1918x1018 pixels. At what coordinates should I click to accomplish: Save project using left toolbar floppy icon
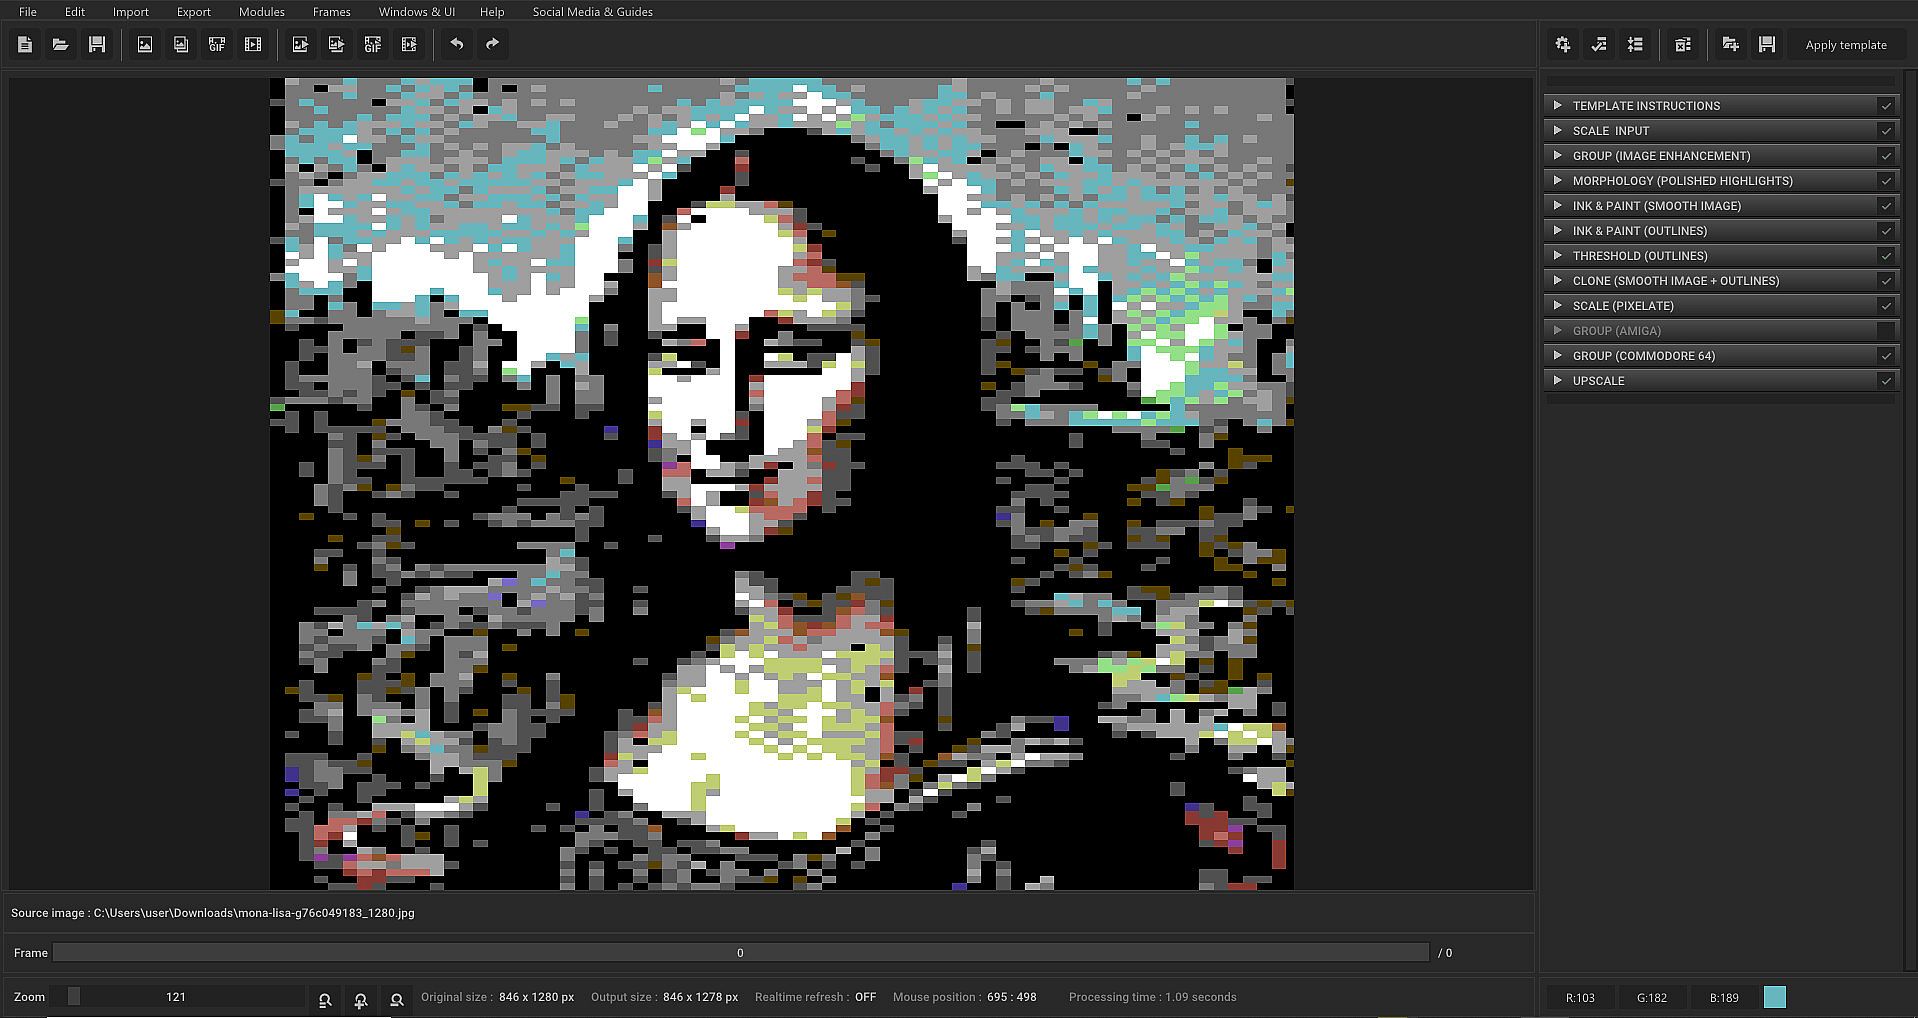click(97, 45)
